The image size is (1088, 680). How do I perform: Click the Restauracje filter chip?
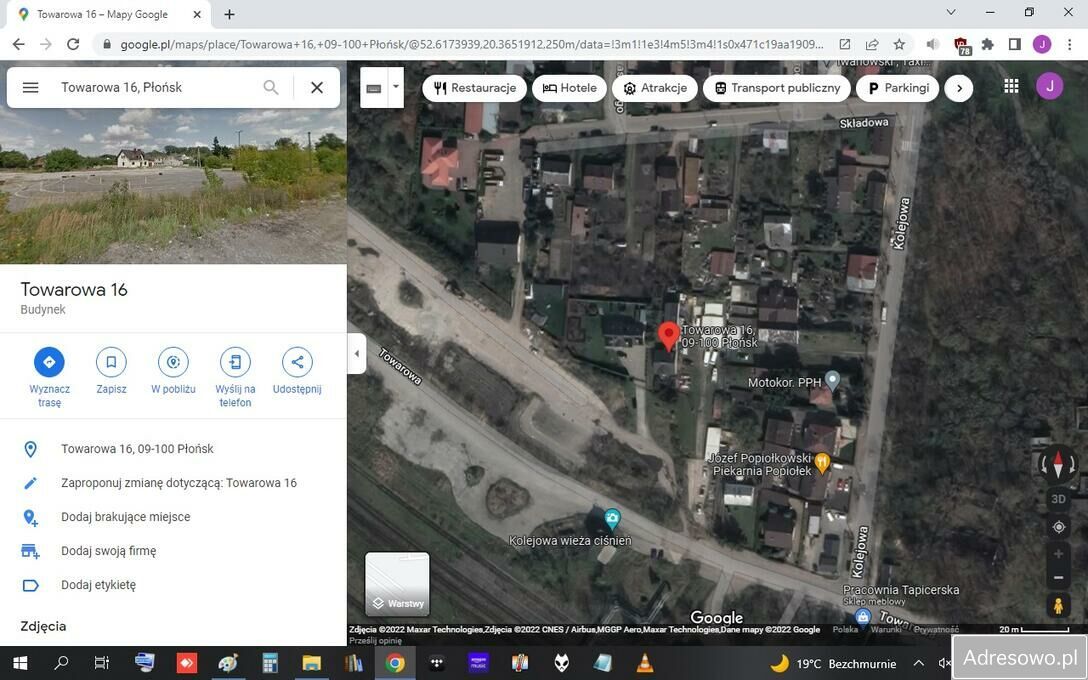[473, 87]
